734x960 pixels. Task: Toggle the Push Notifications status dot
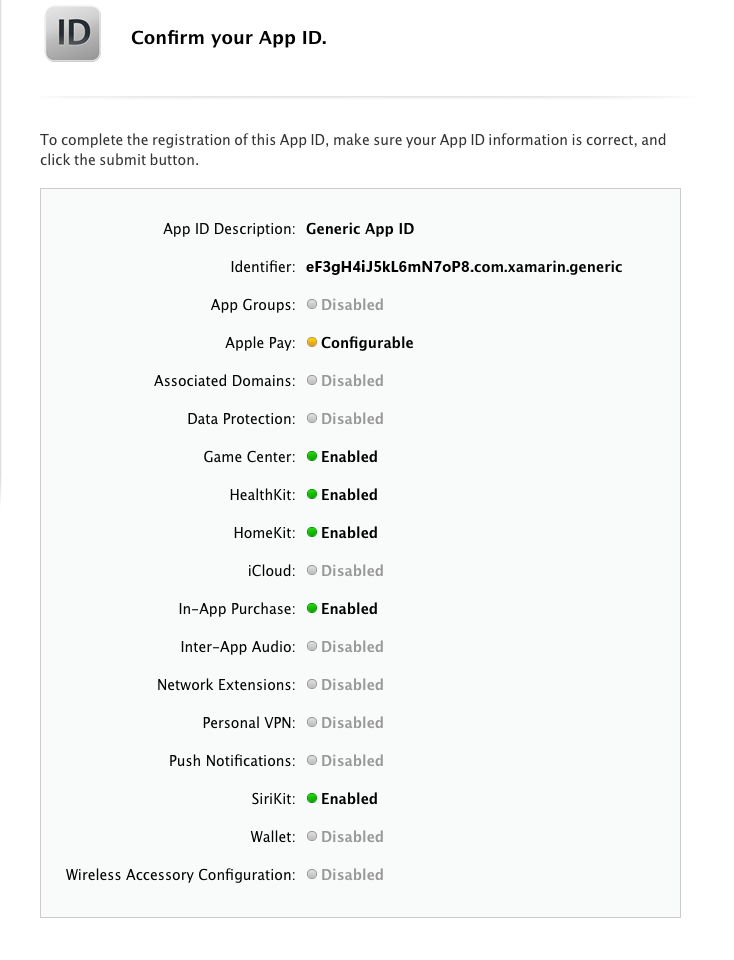(x=312, y=761)
